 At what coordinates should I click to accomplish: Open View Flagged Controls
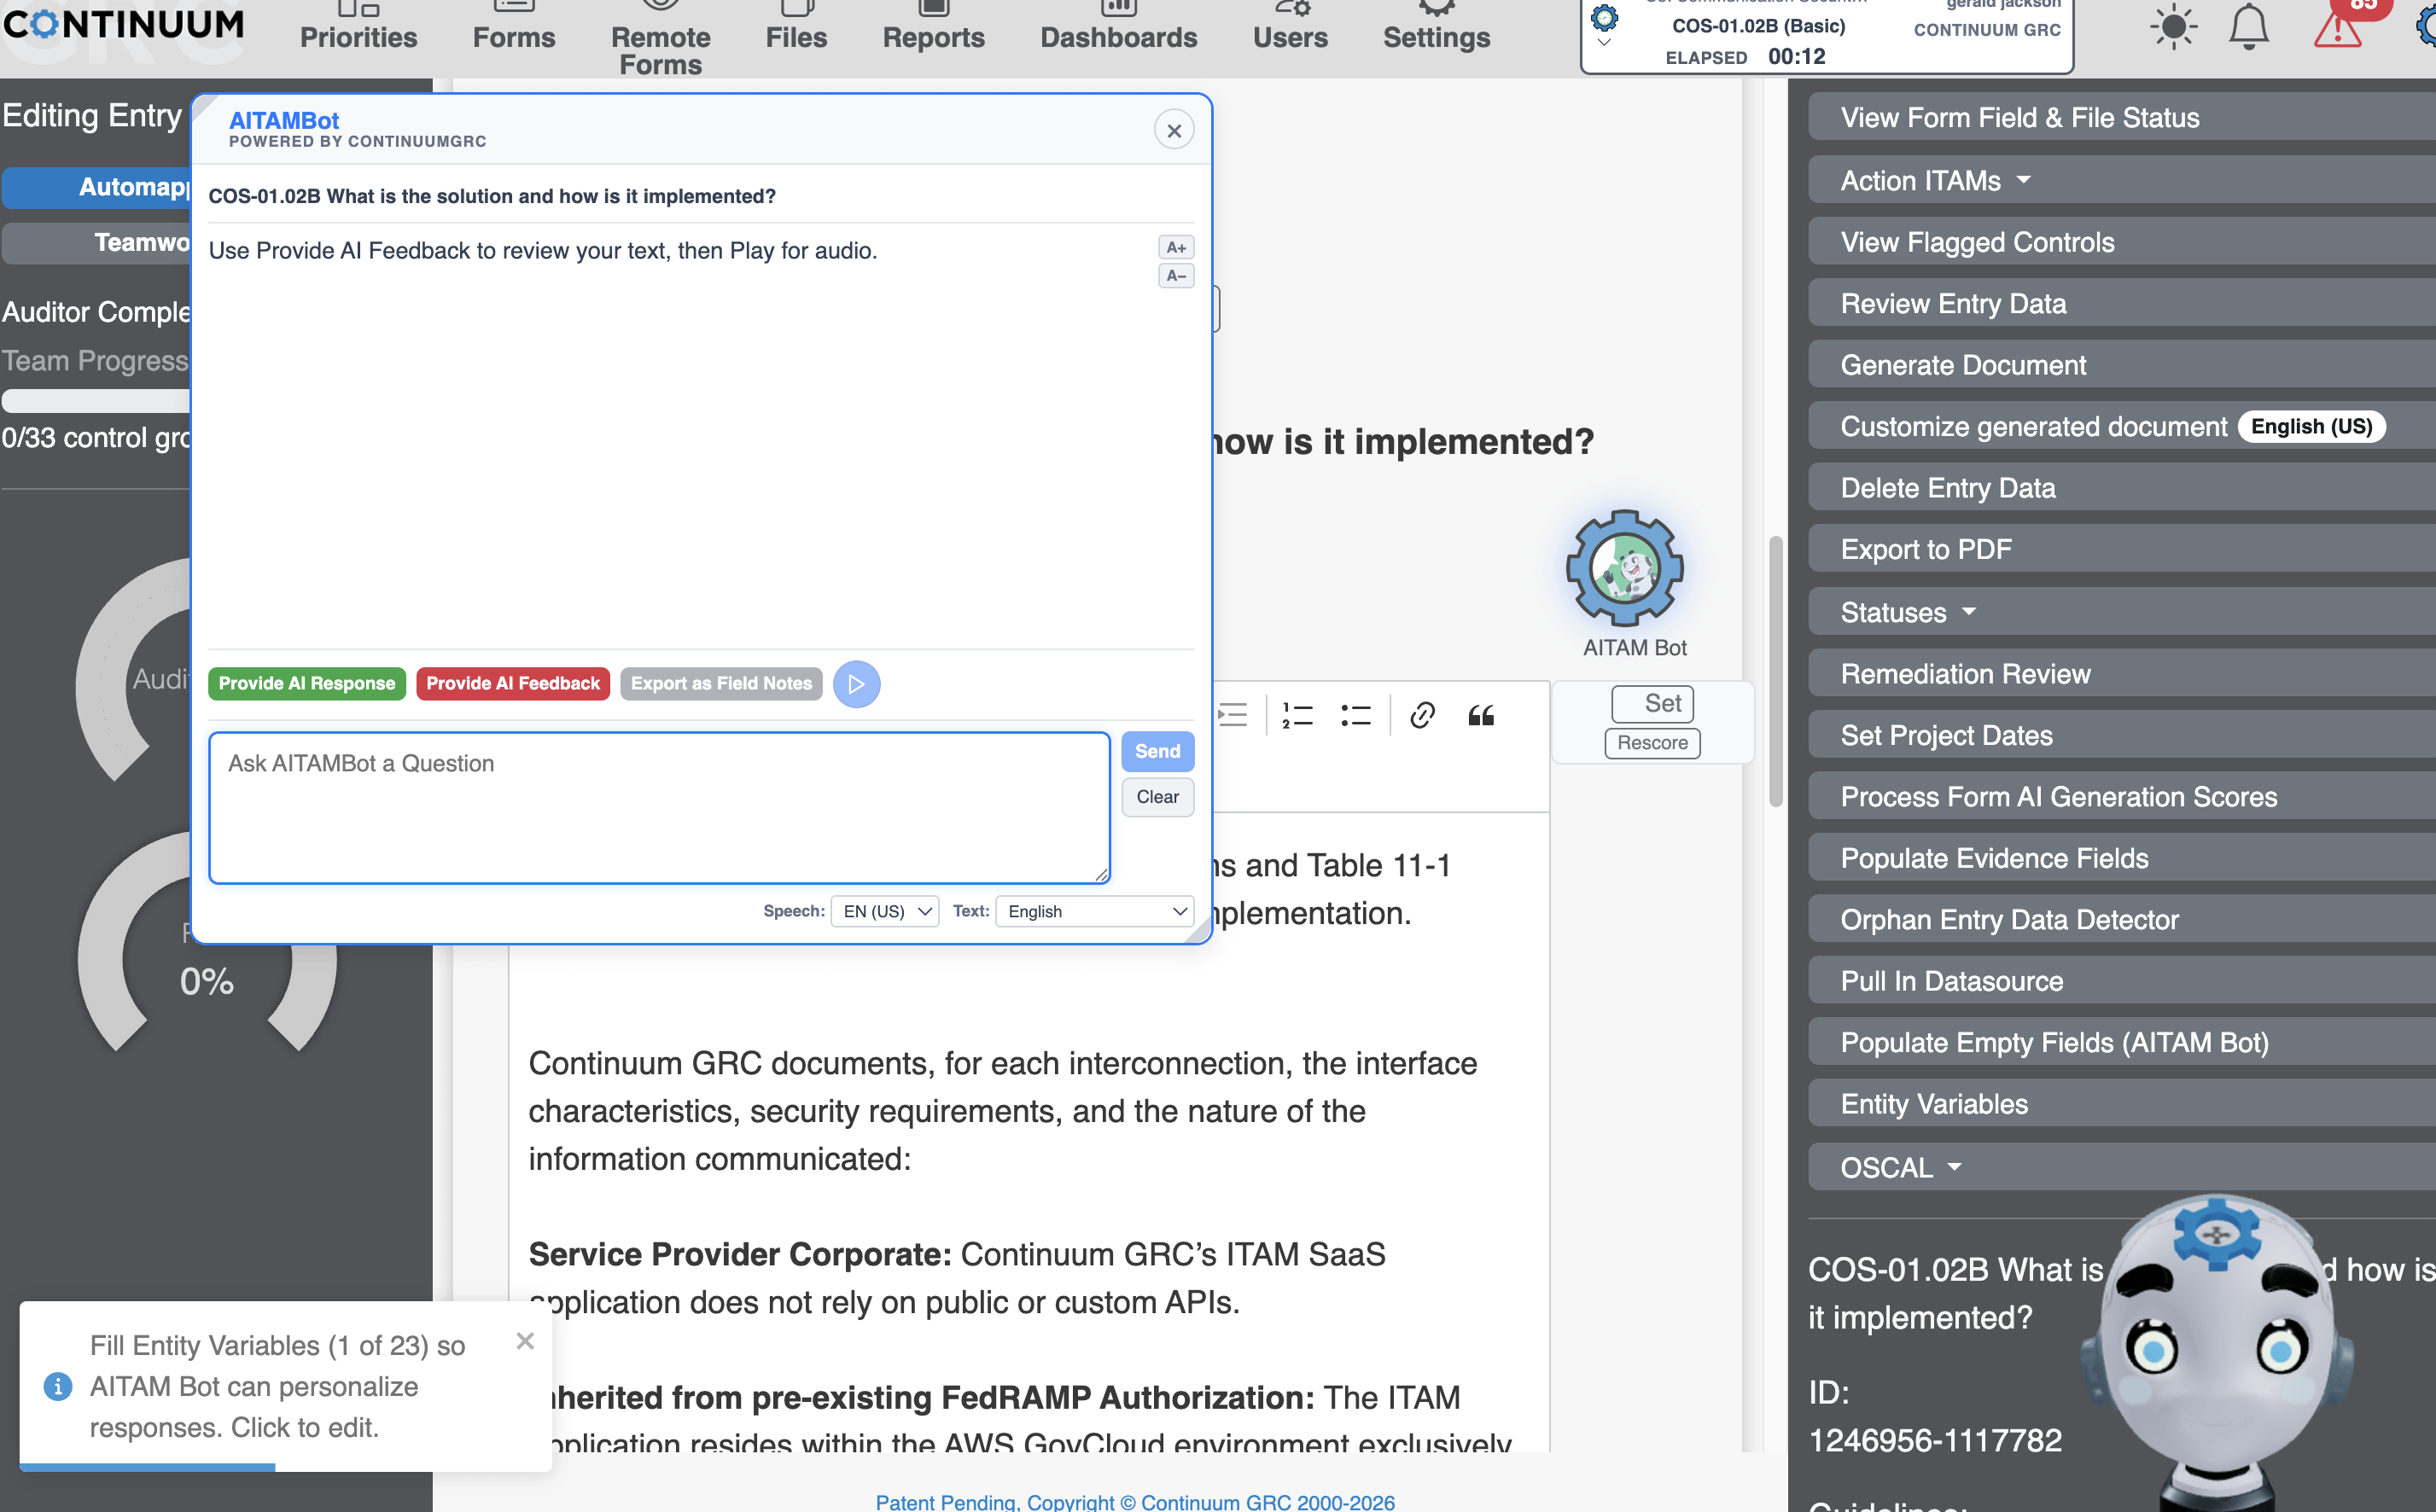2120,242
